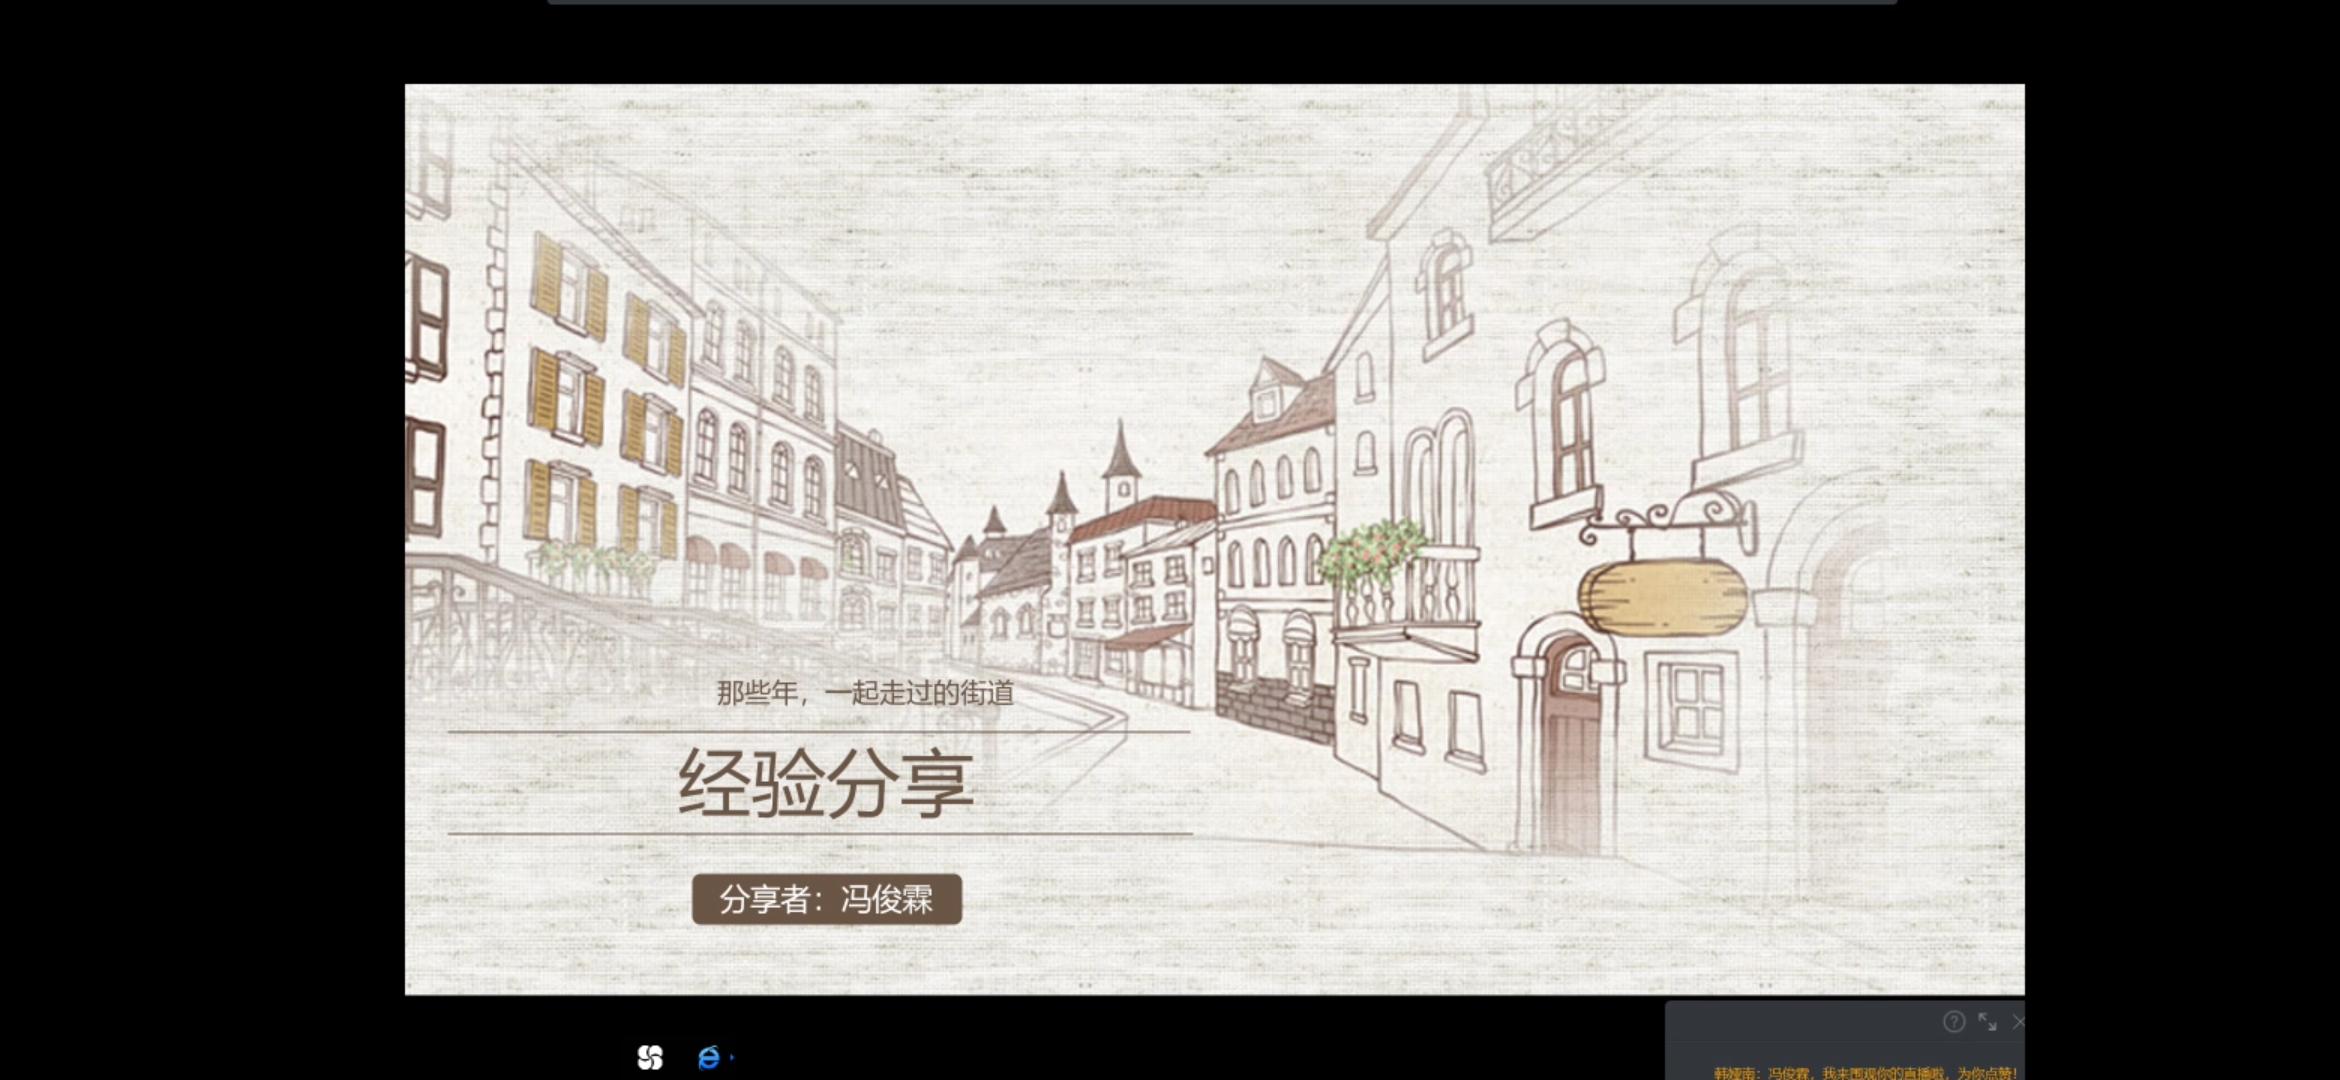
Task: Close the live chat popup panel
Action: (2017, 1022)
